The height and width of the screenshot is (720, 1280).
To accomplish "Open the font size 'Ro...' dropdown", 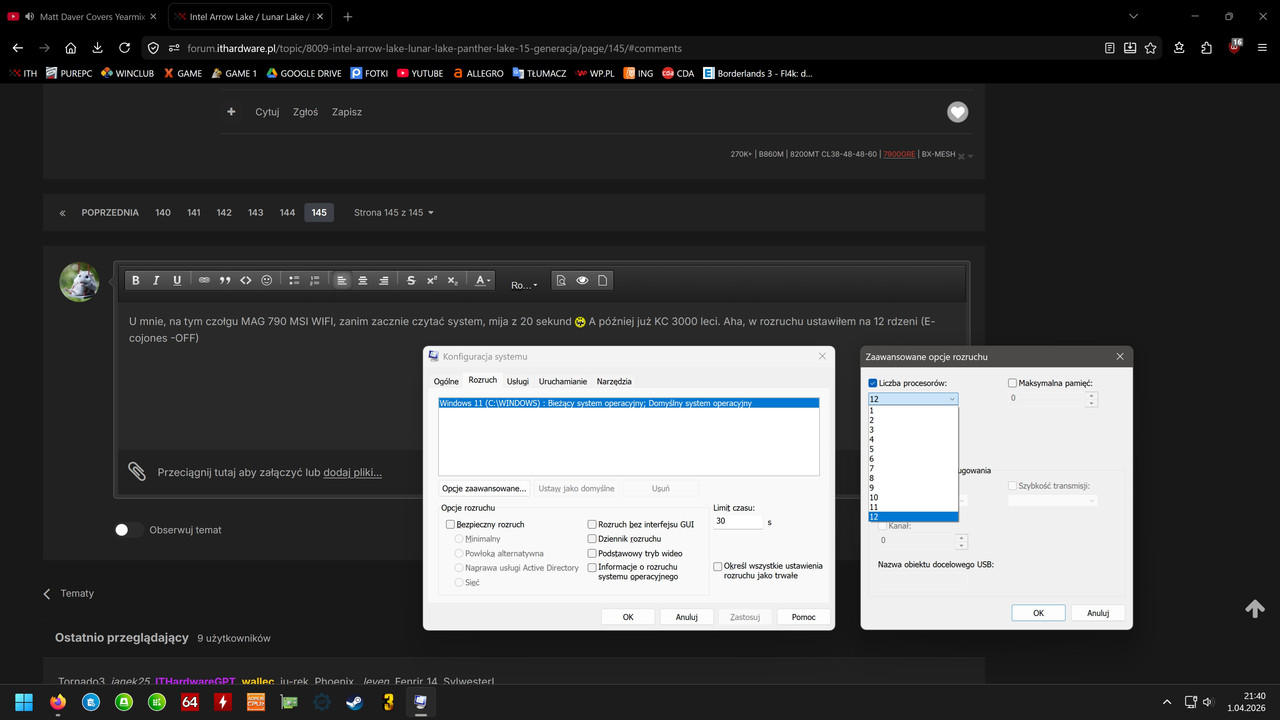I will coord(524,285).
